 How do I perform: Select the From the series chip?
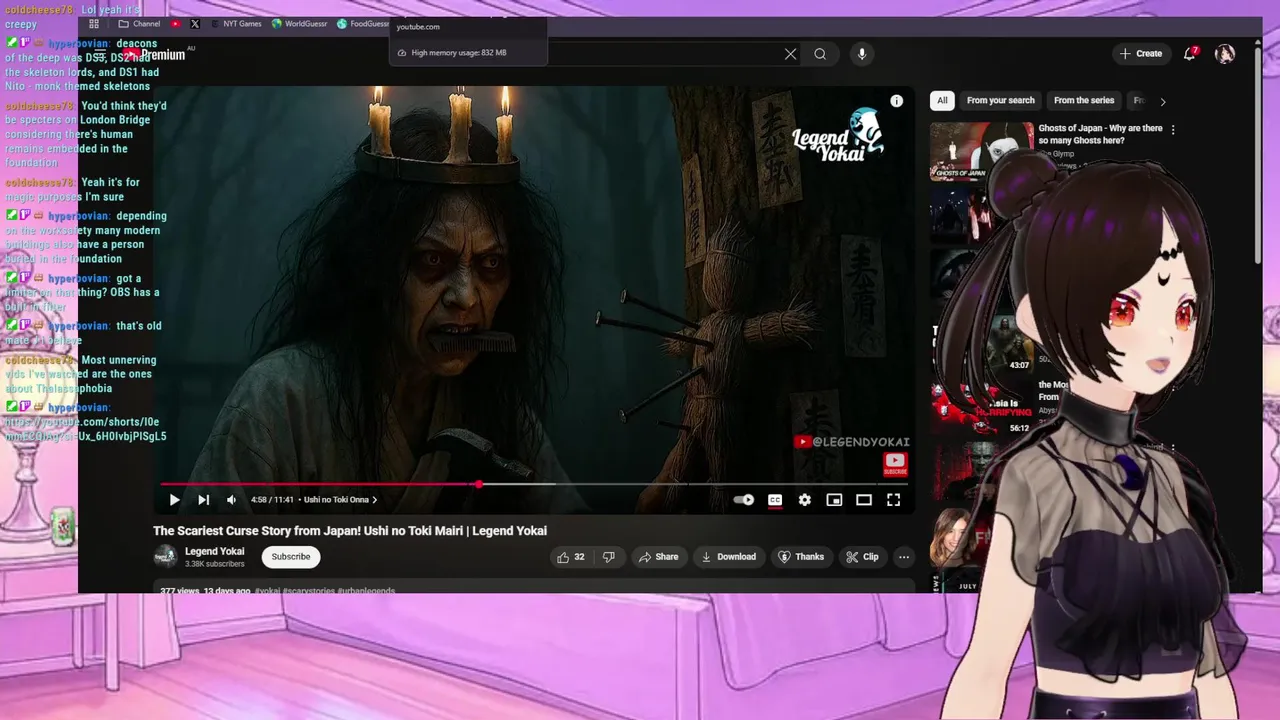point(1084,101)
